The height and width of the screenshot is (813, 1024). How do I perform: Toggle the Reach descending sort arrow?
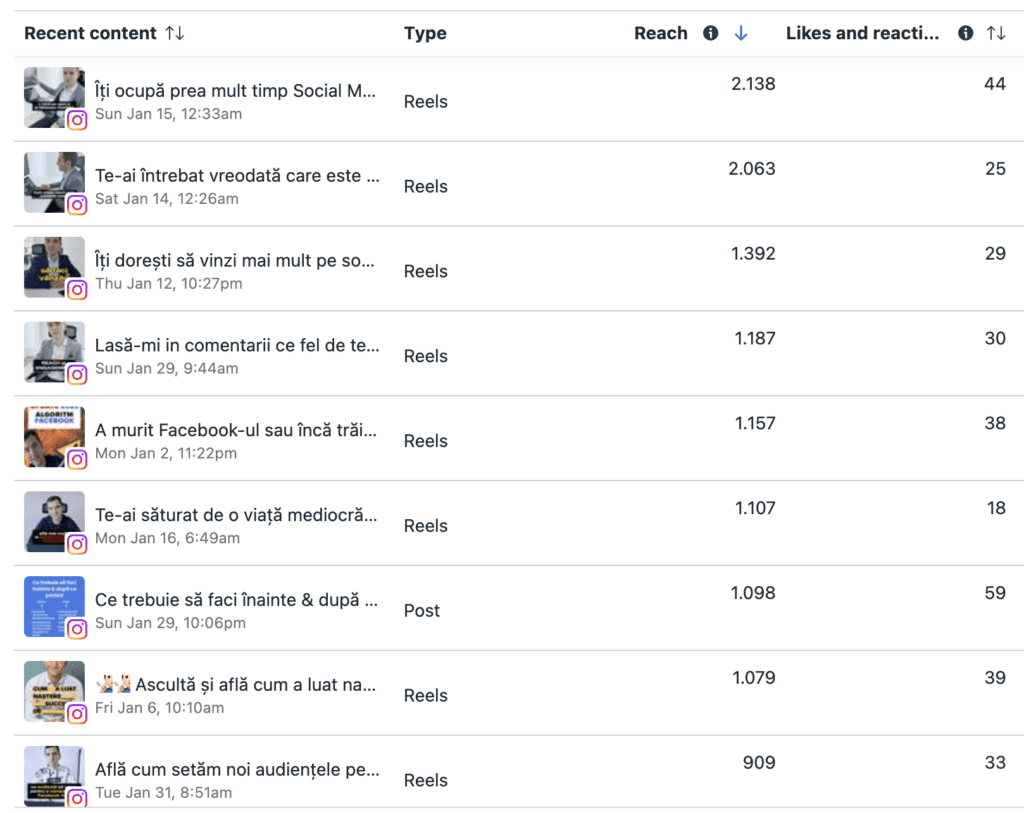[x=741, y=33]
